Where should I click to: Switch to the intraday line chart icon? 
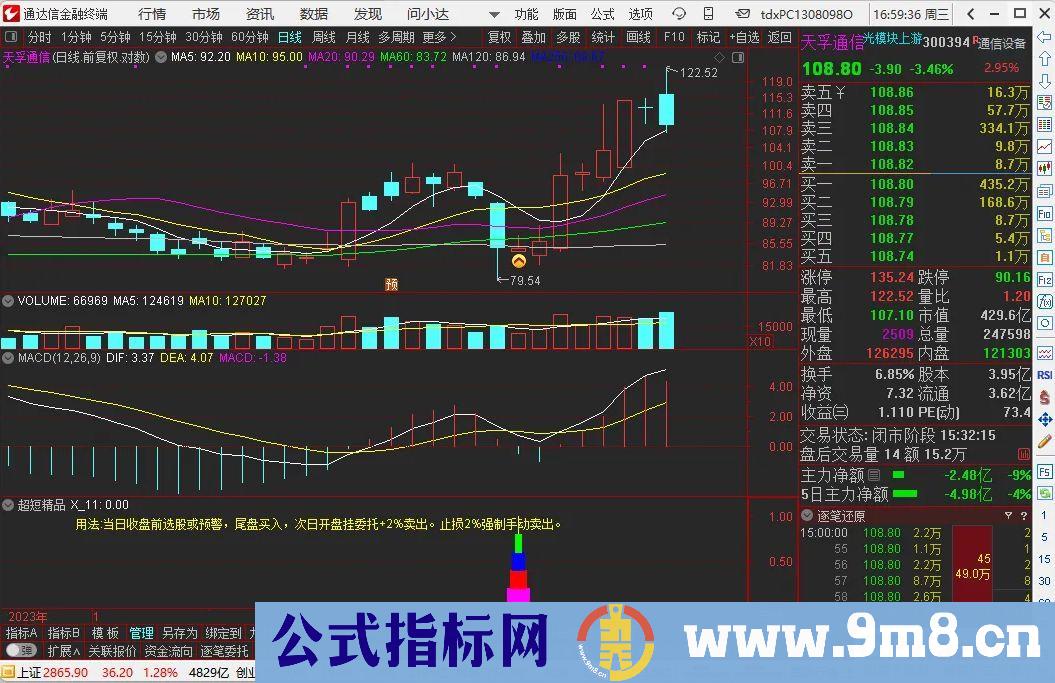coord(1045,147)
